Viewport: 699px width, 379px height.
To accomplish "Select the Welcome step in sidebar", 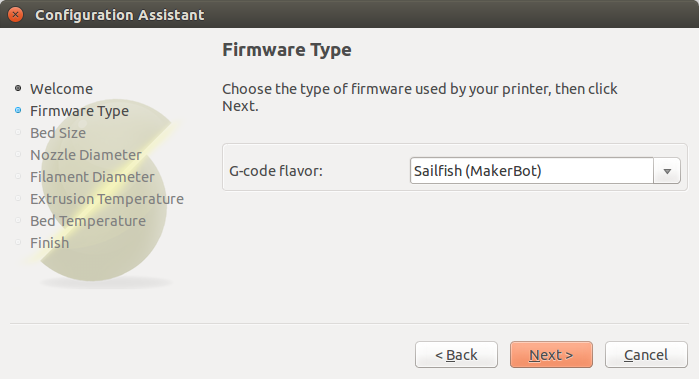I will 62,89.
